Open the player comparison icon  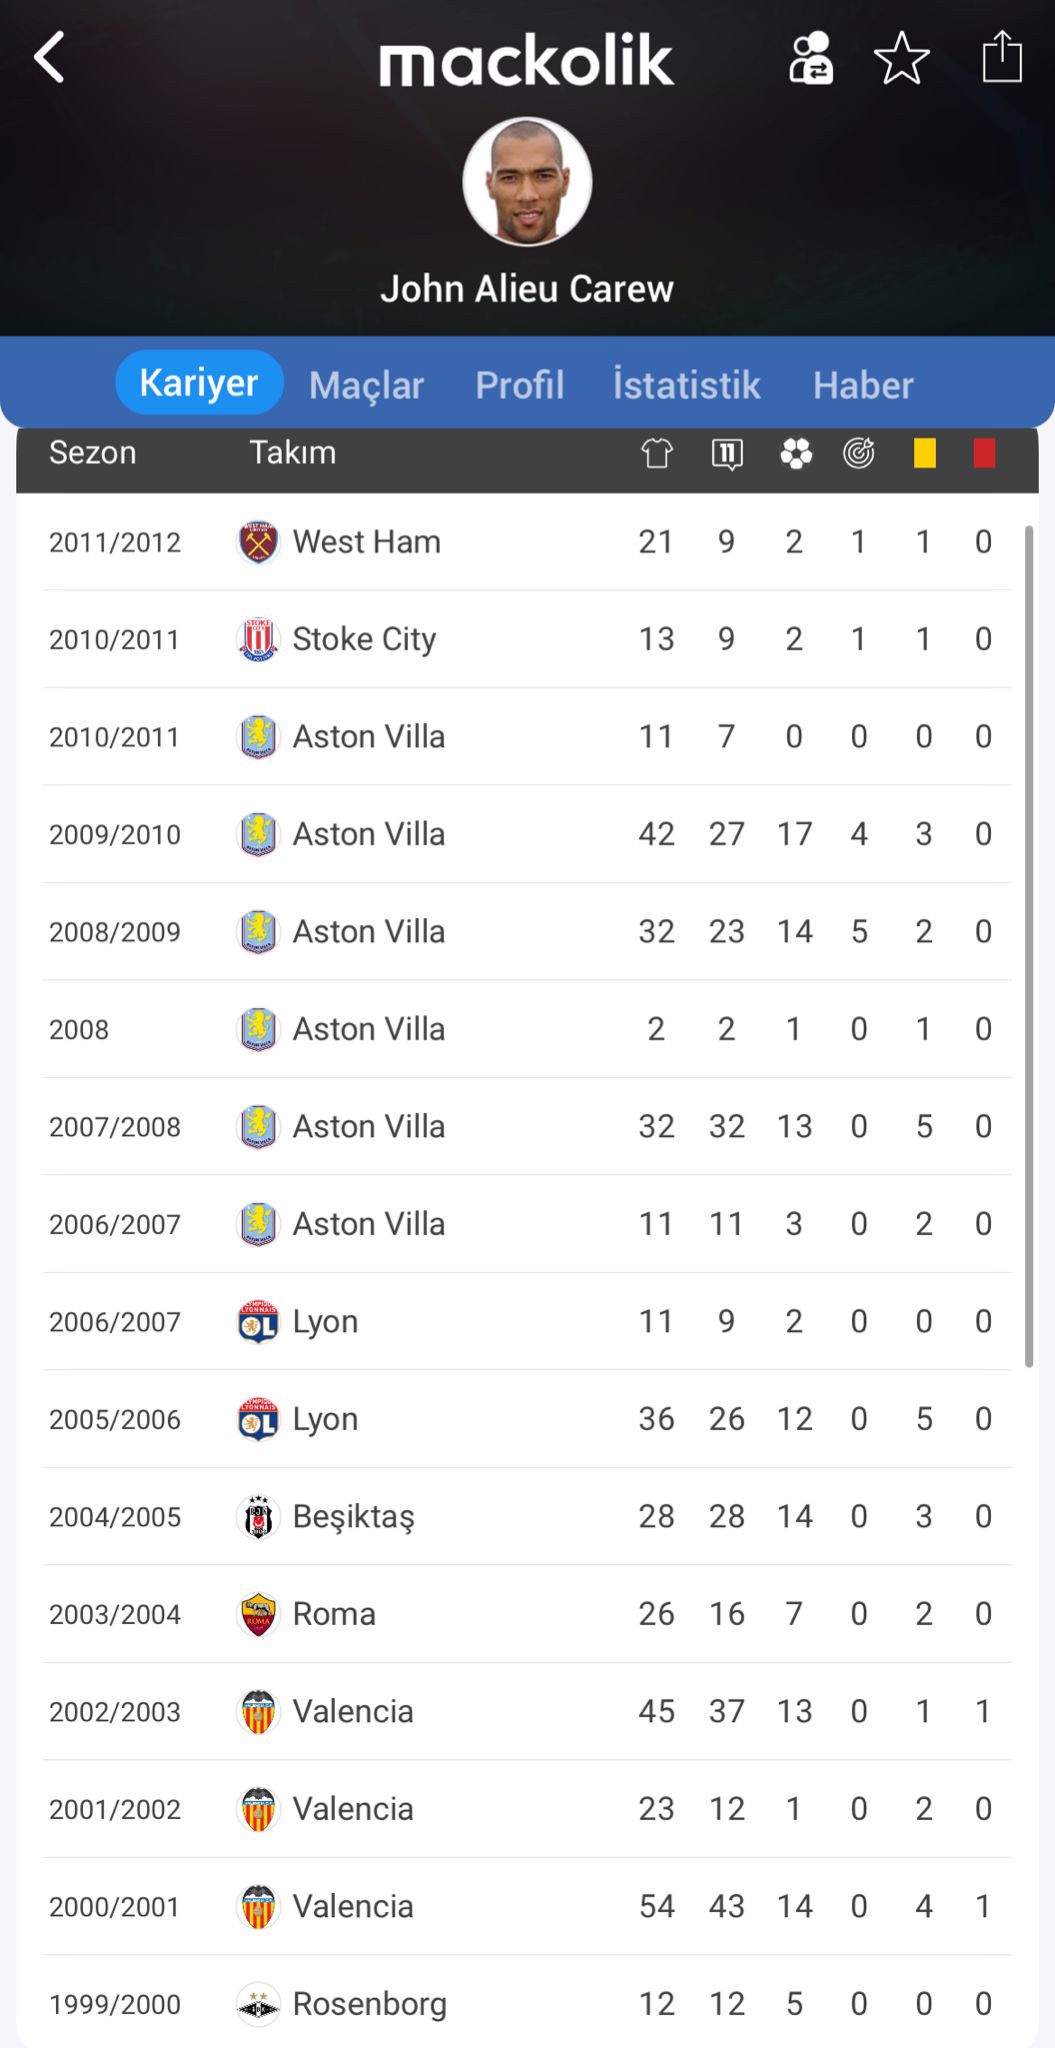point(810,58)
